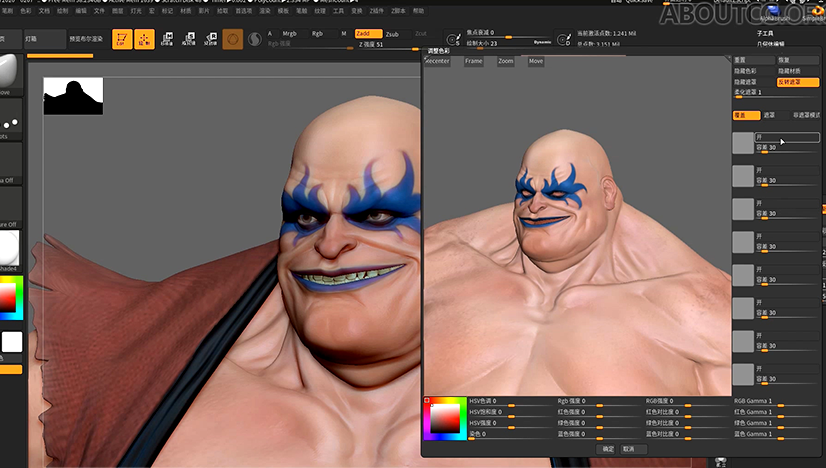The image size is (826, 468).
Task: Click Frame in the preview dialog
Action: coord(474,61)
